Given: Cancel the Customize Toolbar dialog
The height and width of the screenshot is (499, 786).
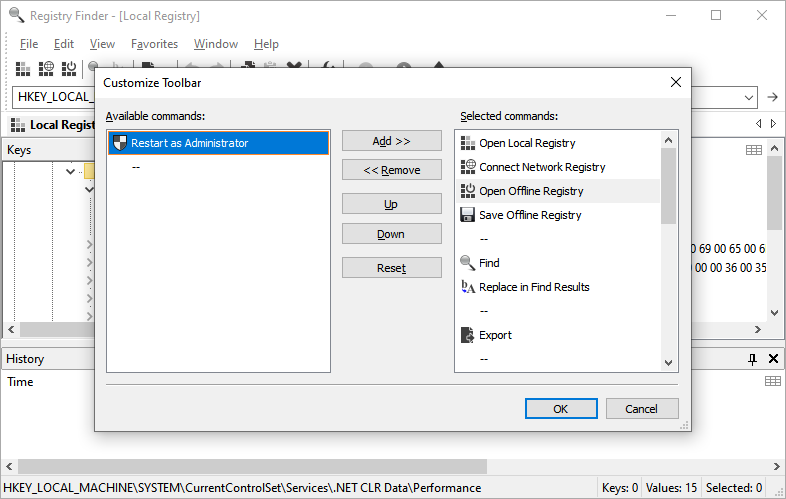Looking at the screenshot, I should [642, 409].
